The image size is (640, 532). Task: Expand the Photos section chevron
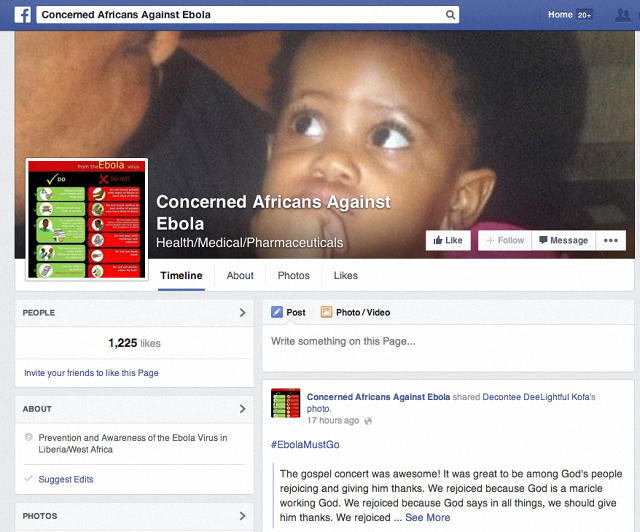coord(242,516)
